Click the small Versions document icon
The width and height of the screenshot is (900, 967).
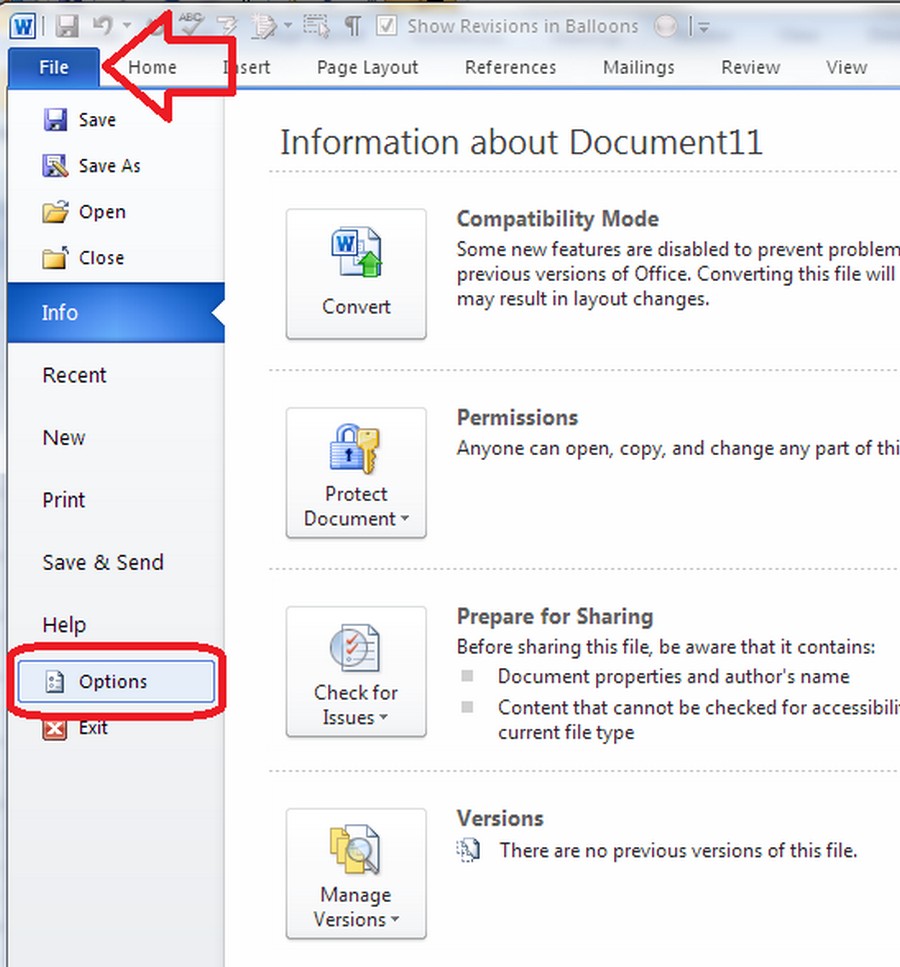click(x=468, y=850)
